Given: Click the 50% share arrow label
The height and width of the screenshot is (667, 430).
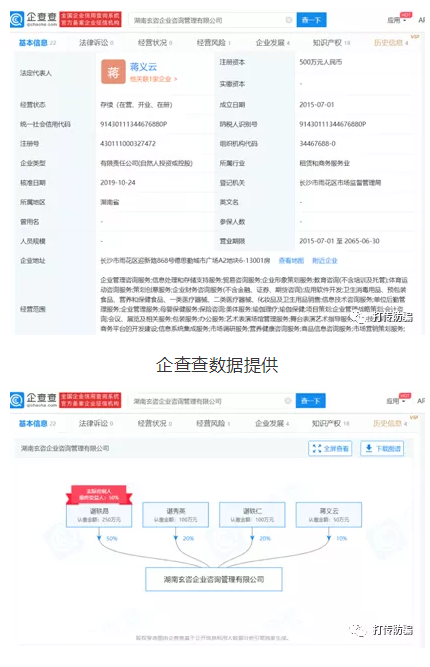Looking at the screenshot, I should tap(112, 538).
